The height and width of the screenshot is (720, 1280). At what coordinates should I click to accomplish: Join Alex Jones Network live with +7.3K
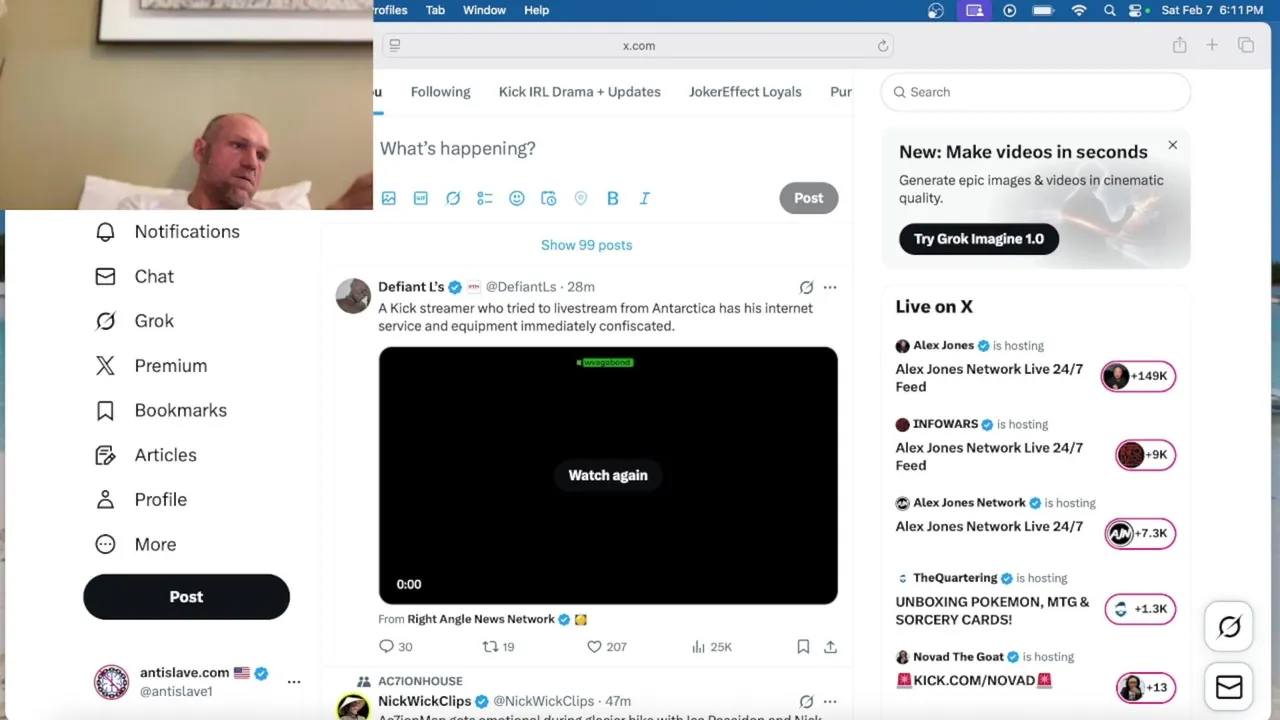point(1140,533)
